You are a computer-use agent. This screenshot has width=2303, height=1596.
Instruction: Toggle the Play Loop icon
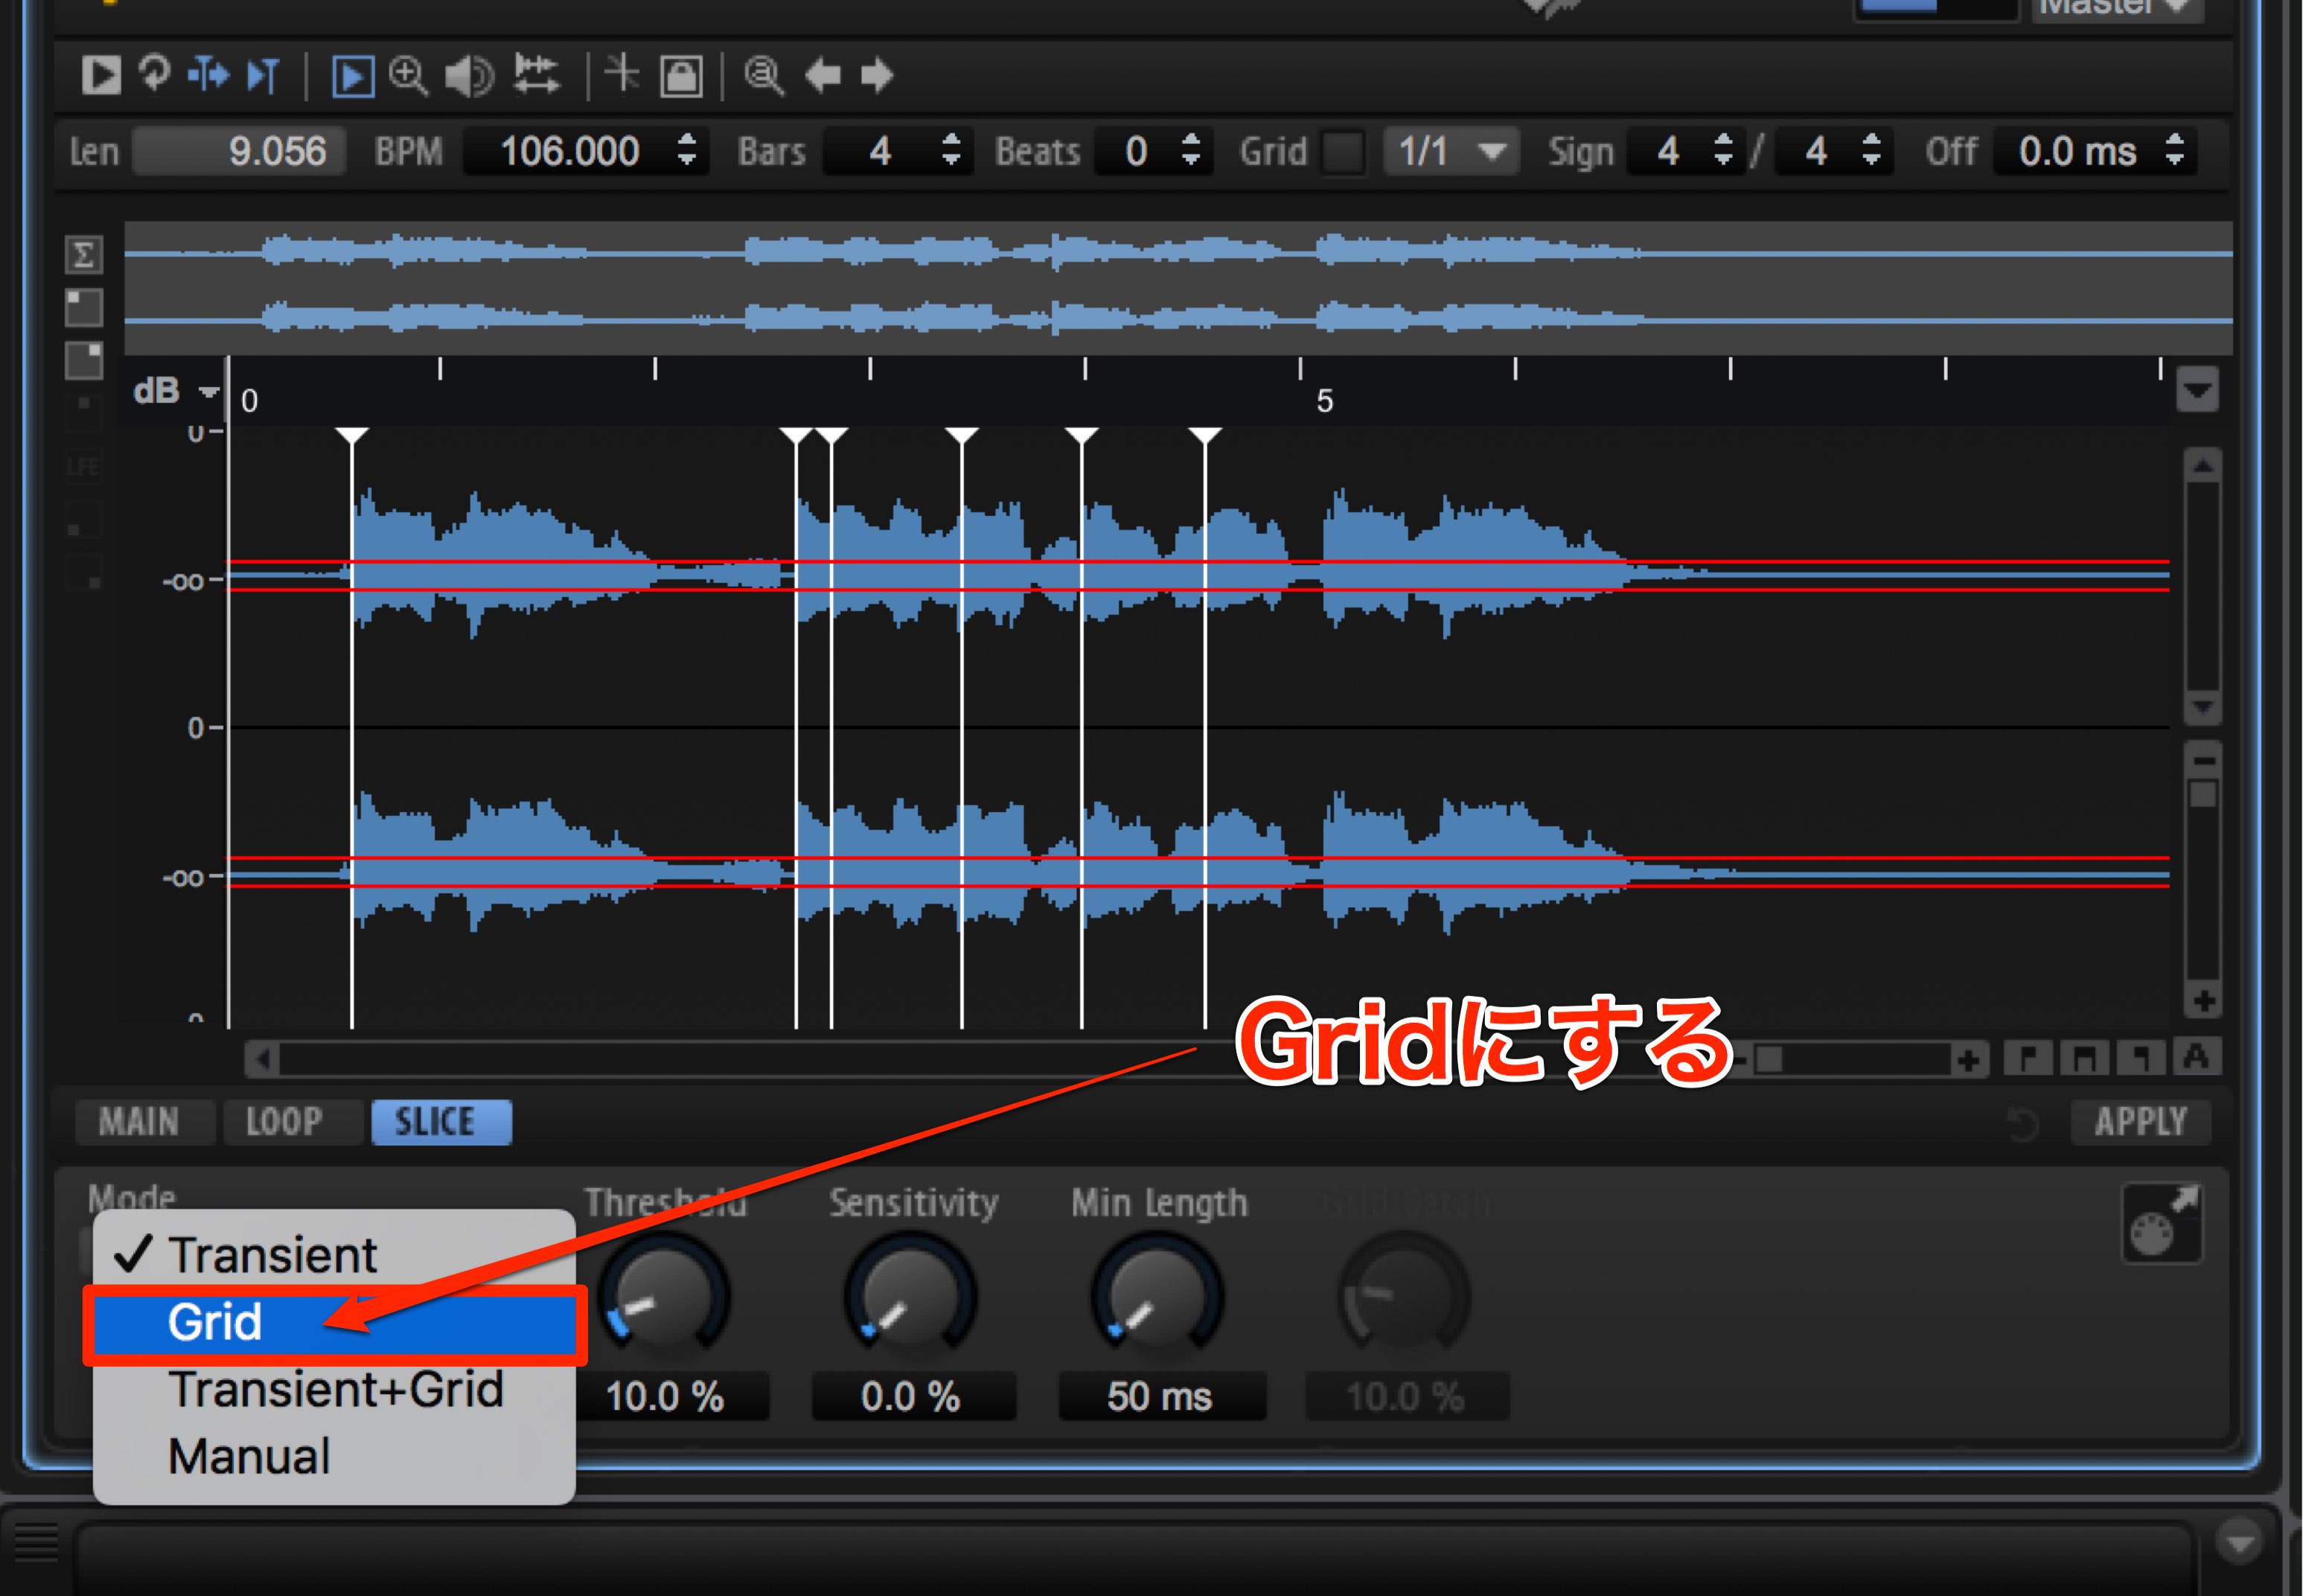[155, 74]
